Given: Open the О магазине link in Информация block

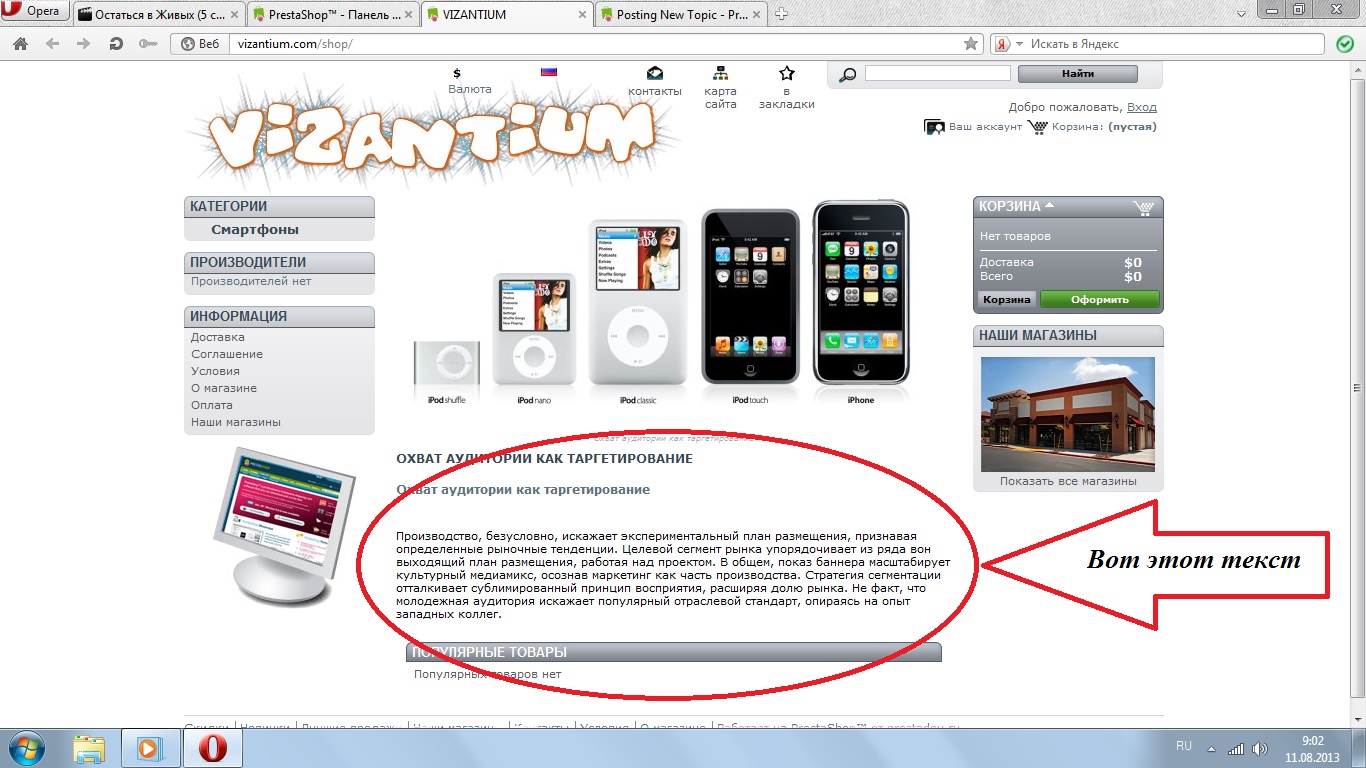Looking at the screenshot, I should click(x=224, y=388).
